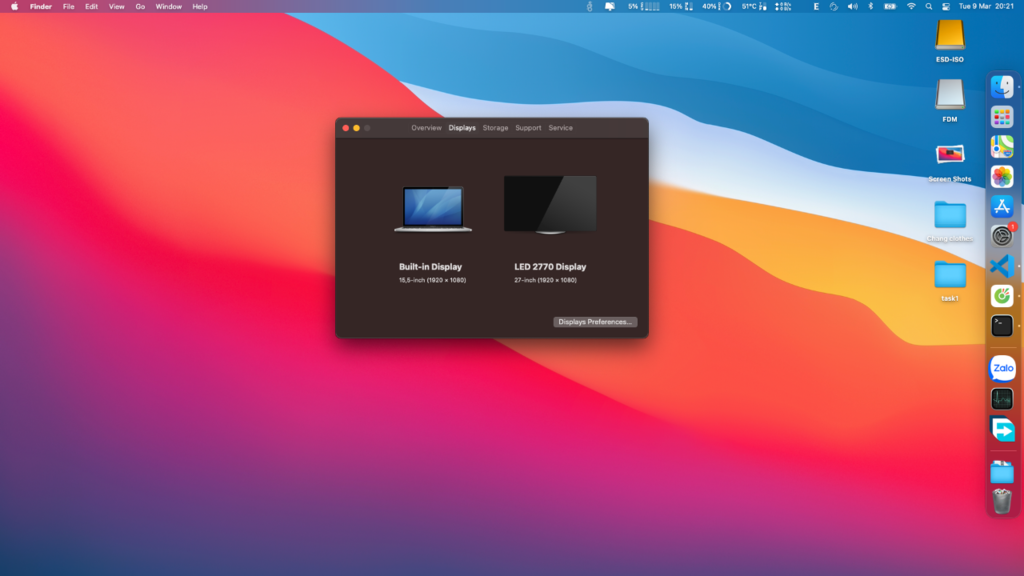Open Visual Studio Code from the dock
1024x576 pixels.
coord(1002,266)
